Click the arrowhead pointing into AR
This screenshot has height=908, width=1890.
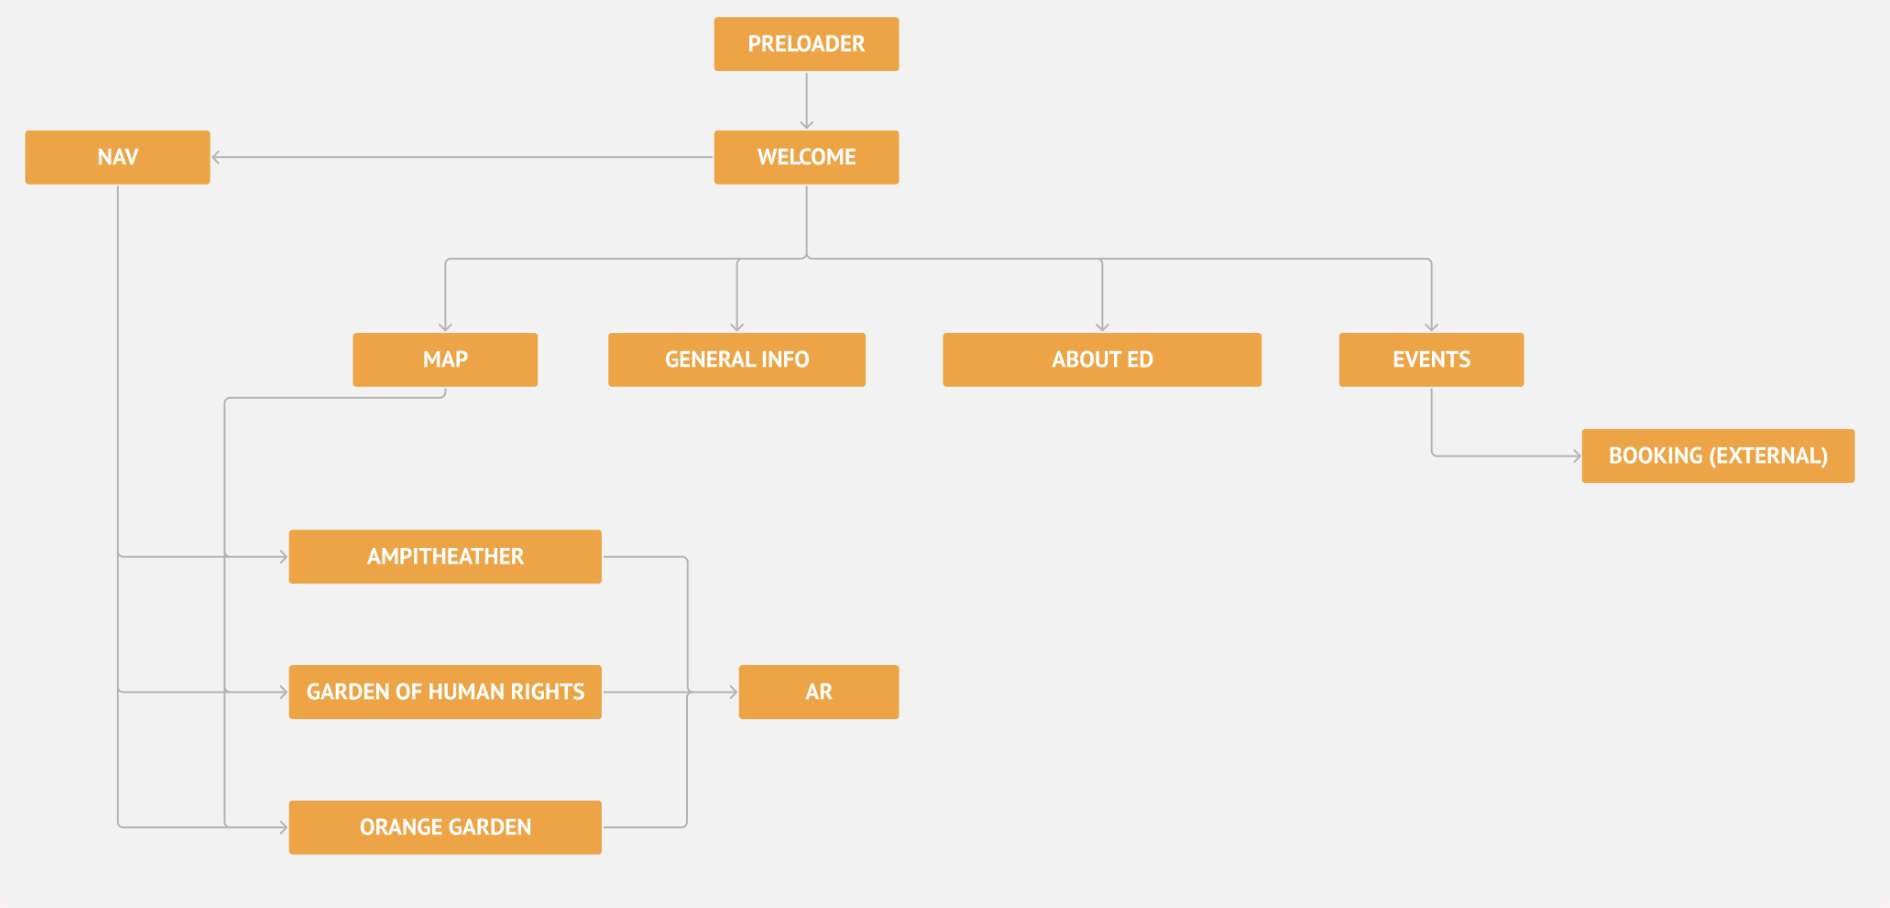pos(732,692)
